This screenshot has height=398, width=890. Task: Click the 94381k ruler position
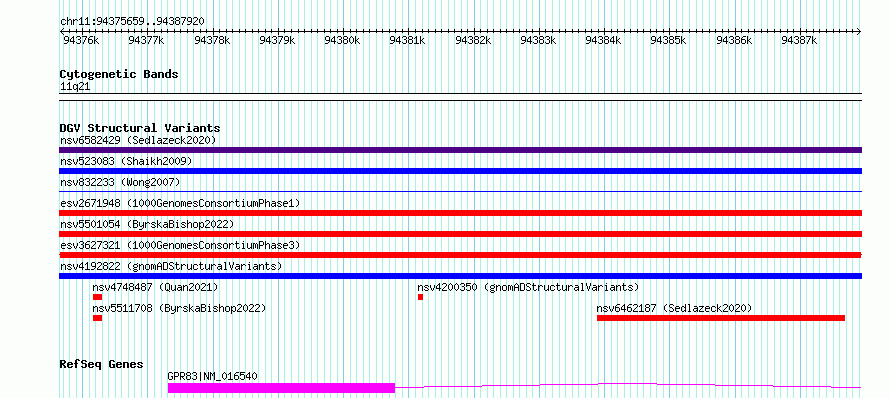pyautogui.click(x=408, y=40)
